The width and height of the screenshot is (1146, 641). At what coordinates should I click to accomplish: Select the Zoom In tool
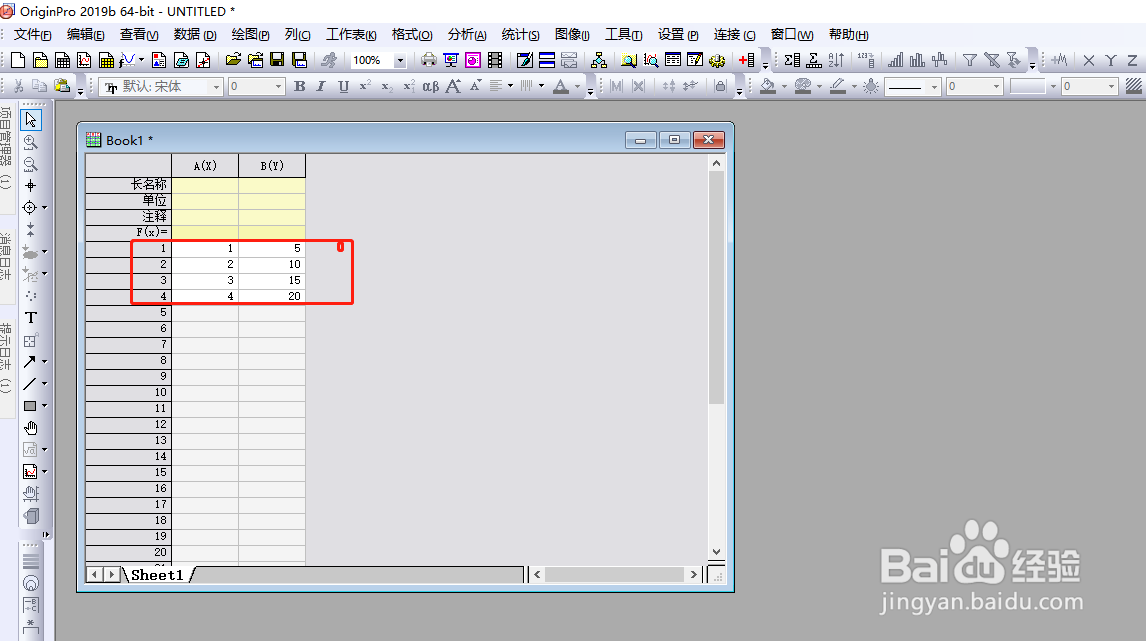(x=30, y=142)
